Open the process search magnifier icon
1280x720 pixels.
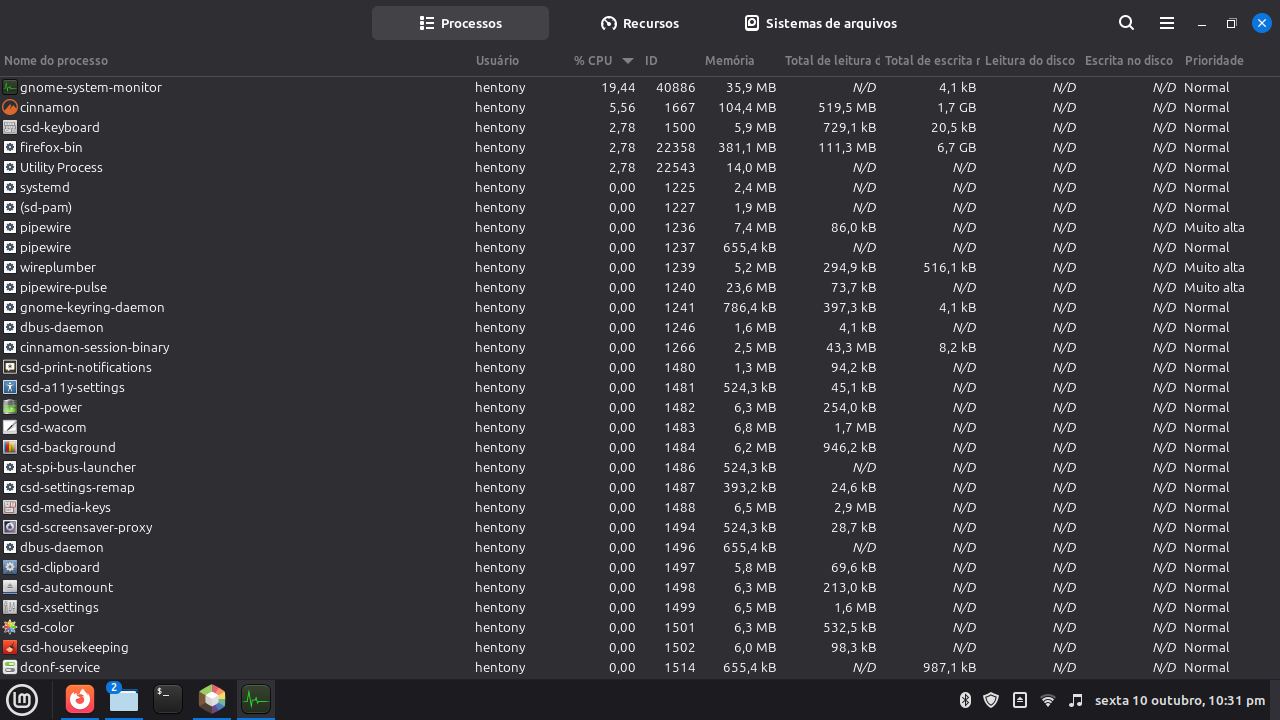[x=1126, y=23]
